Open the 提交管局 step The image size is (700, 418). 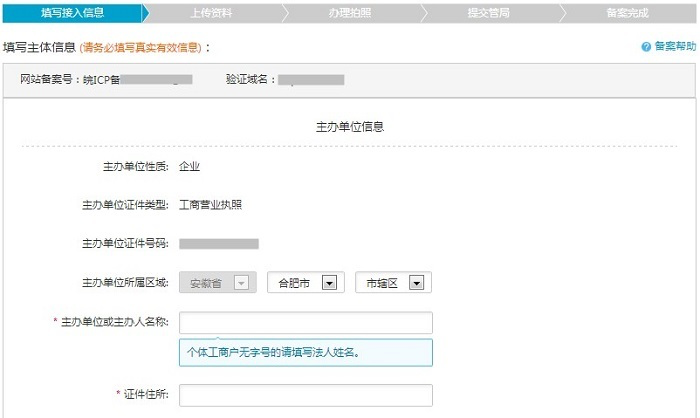point(488,13)
